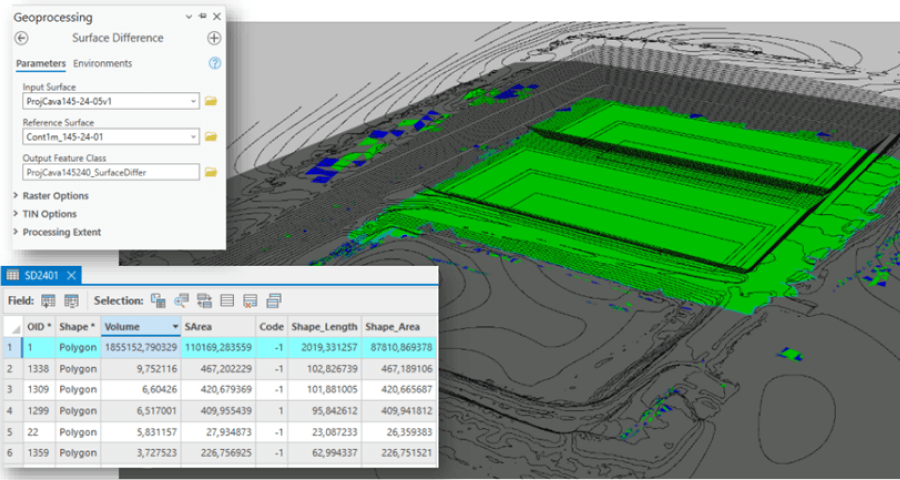The image size is (900, 480).
Task: Click the Clear Selection icon
Action: click(228, 300)
